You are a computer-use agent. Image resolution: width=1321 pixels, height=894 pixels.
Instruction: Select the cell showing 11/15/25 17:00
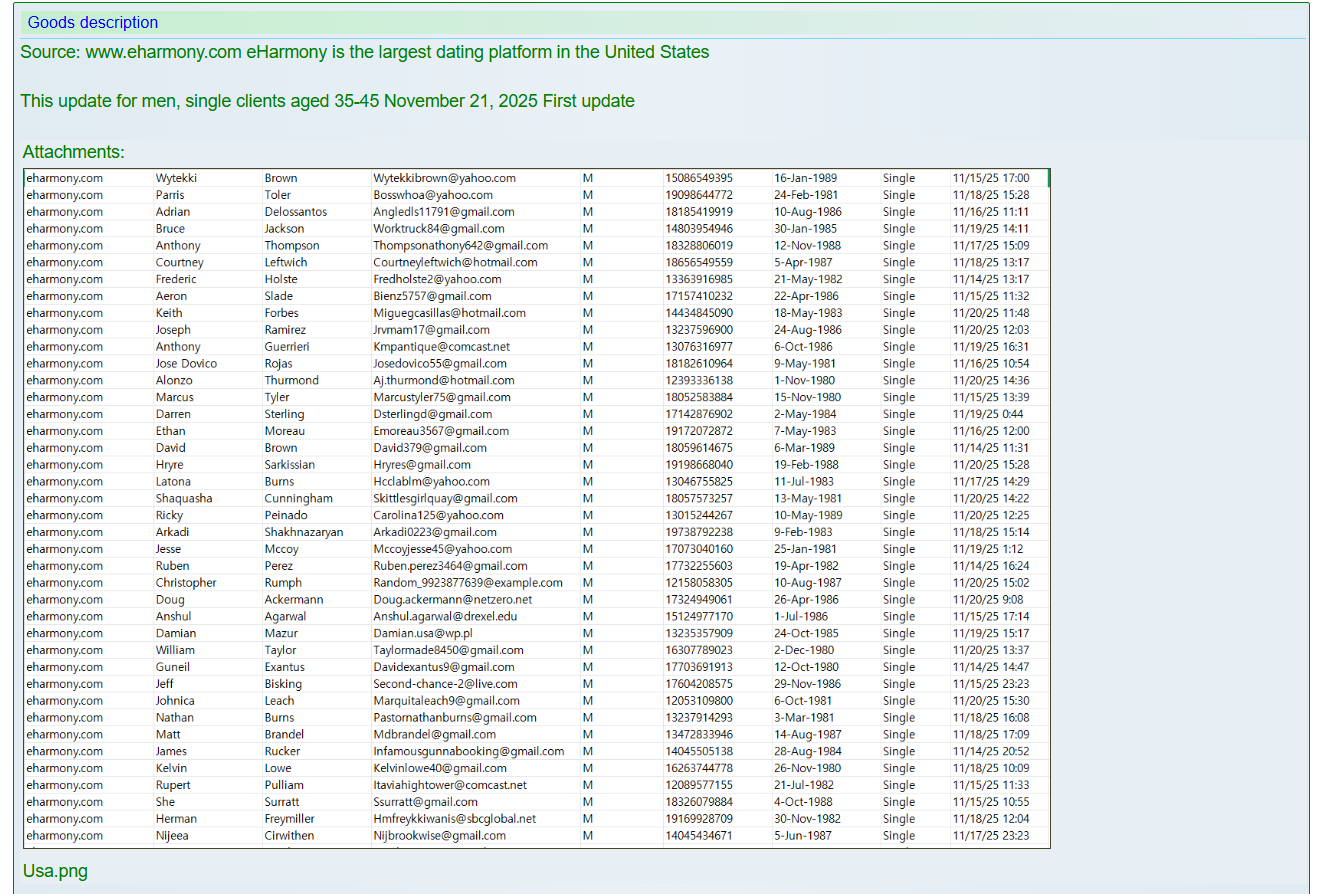(990, 178)
